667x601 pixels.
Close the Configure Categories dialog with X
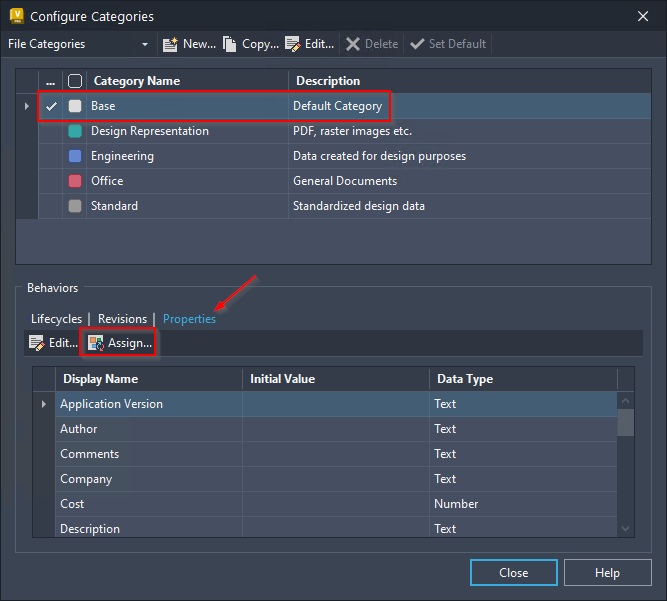[x=643, y=16]
